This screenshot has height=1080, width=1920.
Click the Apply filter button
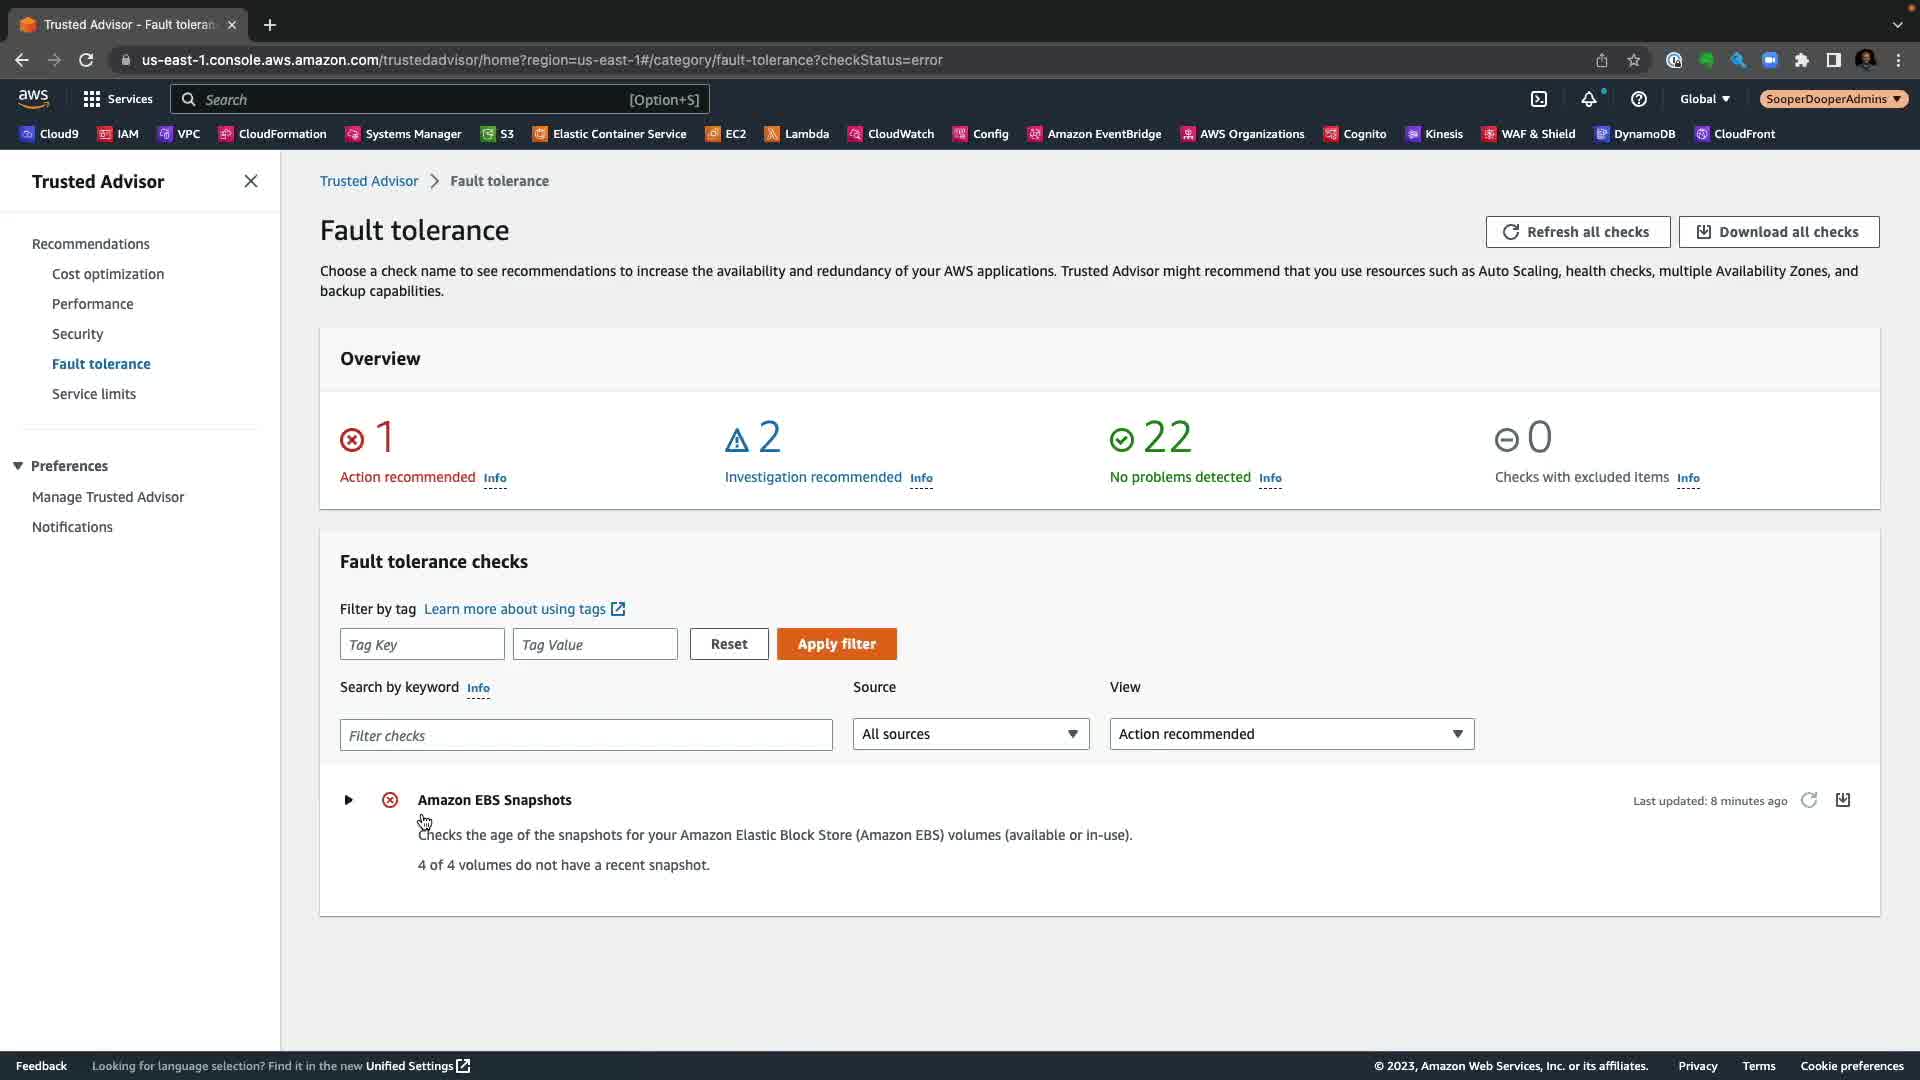[x=836, y=644]
